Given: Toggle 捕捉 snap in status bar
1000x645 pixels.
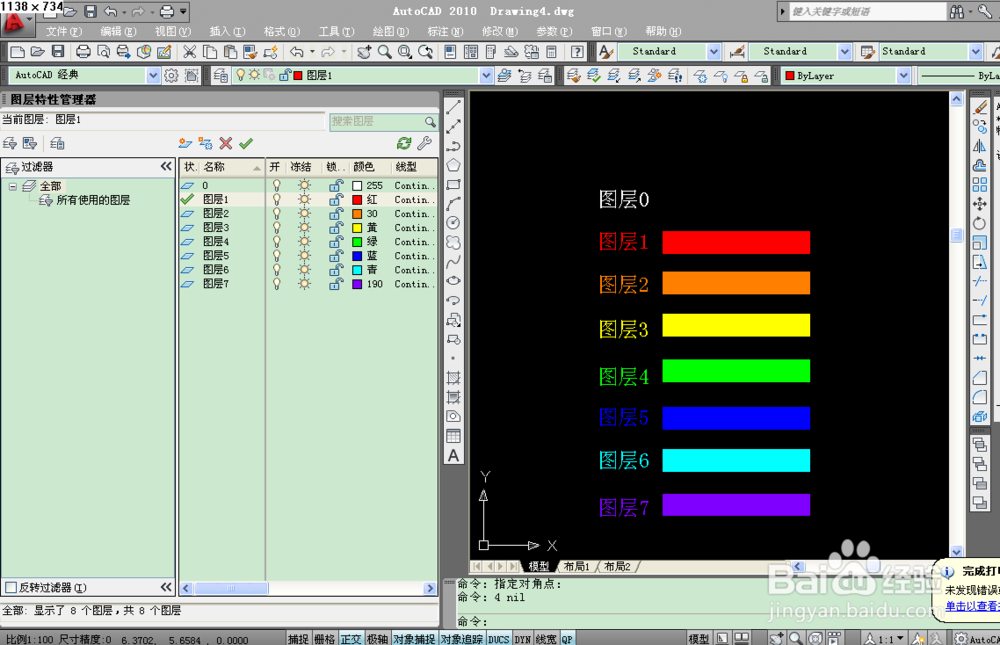Looking at the screenshot, I should tap(298, 639).
